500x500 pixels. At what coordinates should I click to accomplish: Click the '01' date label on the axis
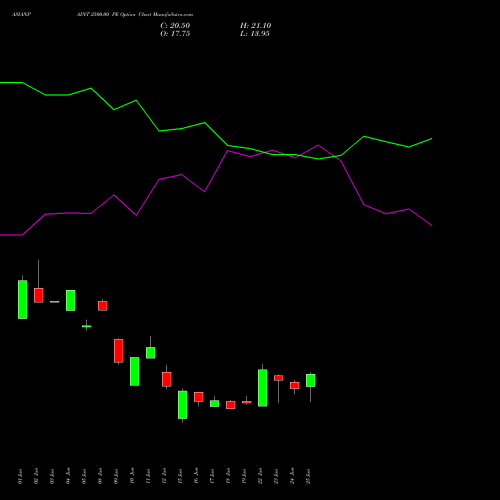pos(20,476)
